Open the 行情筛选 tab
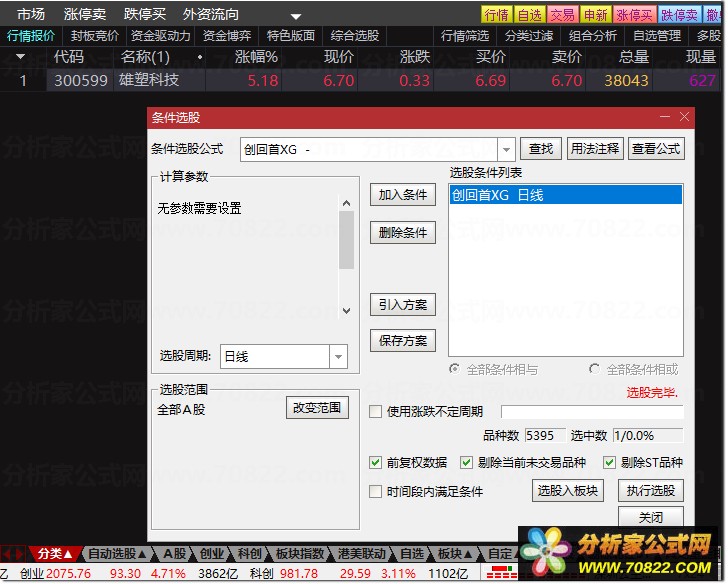Image resolution: width=728 pixels, height=584 pixels. (465, 36)
